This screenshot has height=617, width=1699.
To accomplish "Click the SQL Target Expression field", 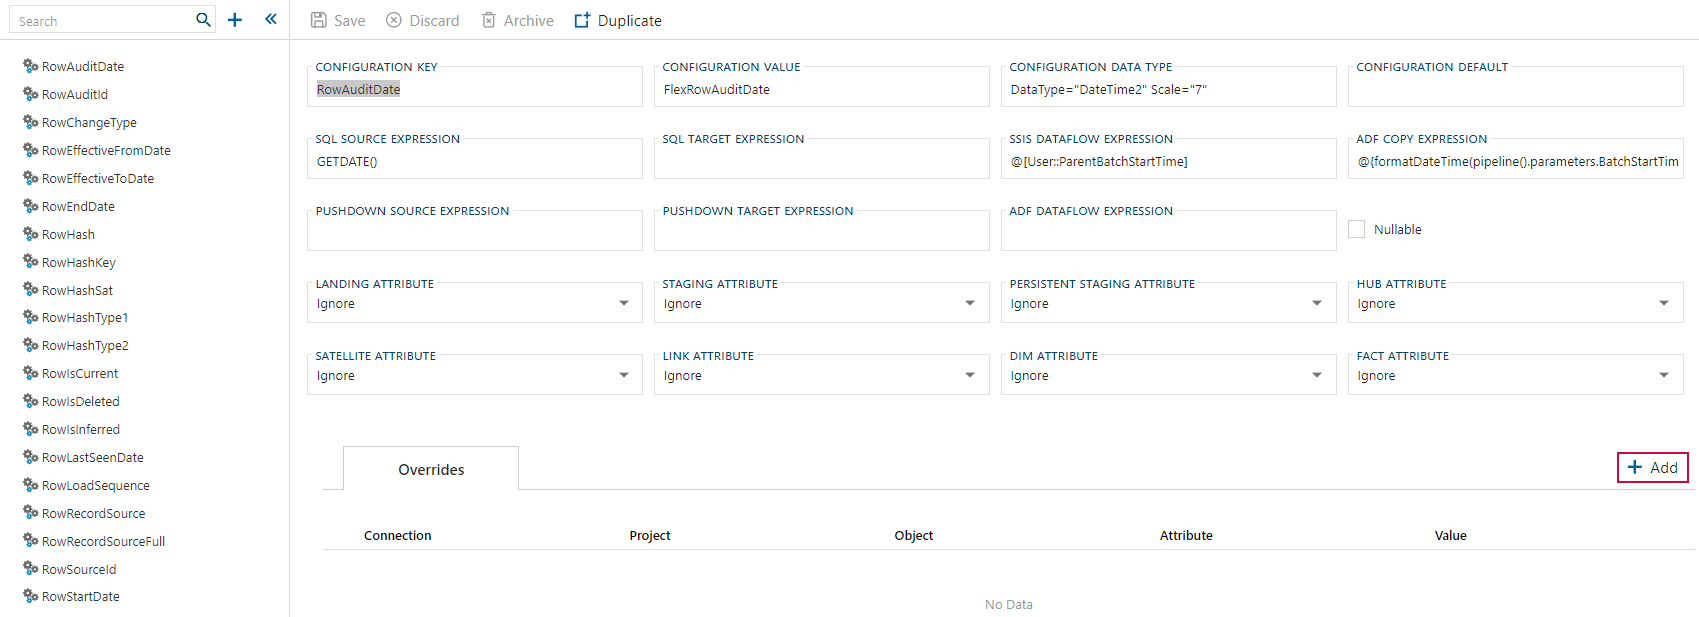I will pos(821,160).
